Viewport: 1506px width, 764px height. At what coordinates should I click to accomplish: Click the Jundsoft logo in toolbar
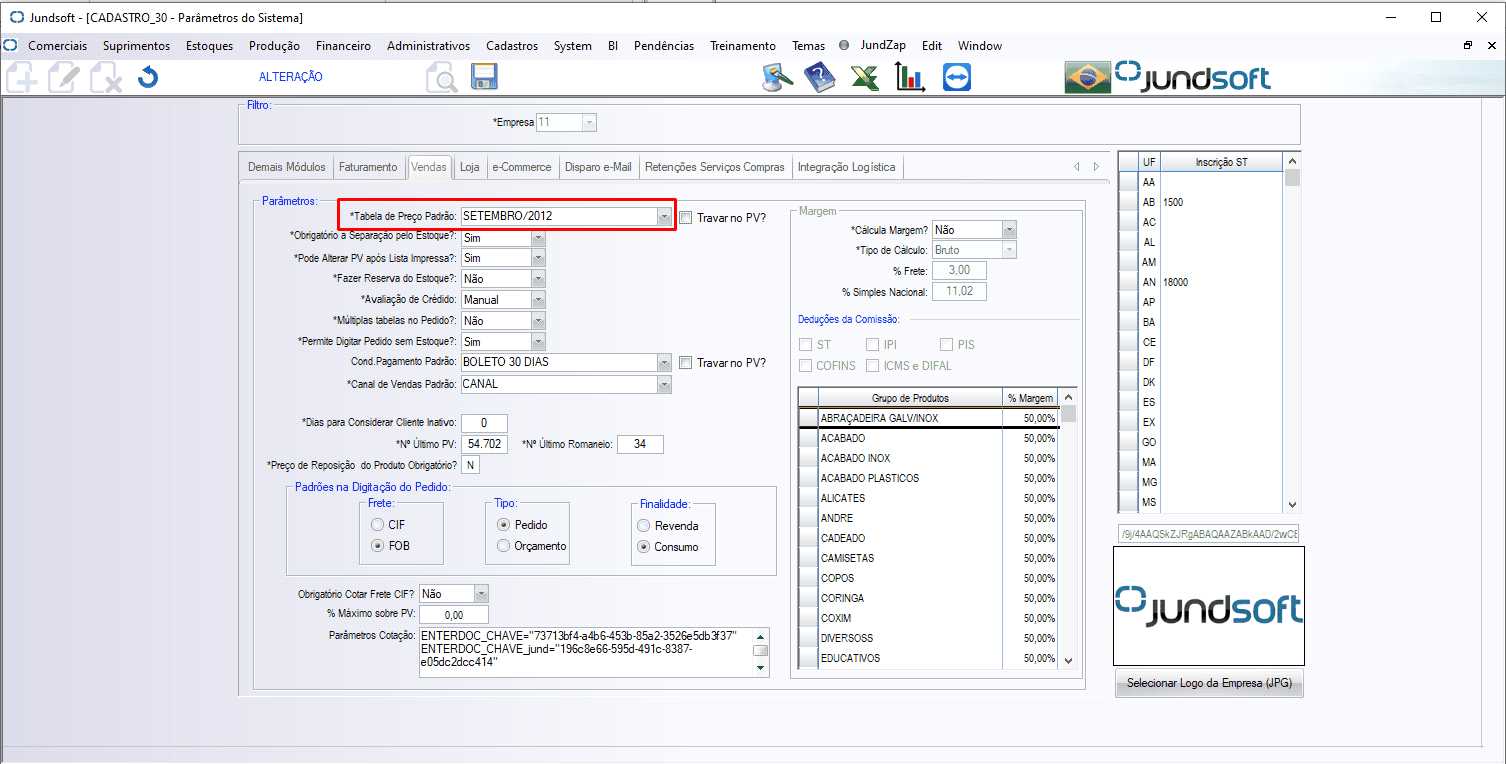click(x=1193, y=77)
